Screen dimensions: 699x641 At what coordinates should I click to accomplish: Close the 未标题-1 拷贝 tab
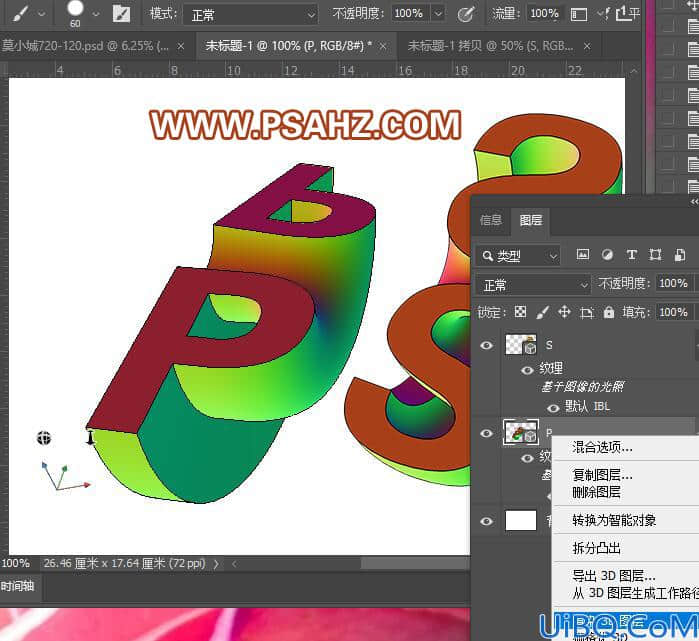point(587,46)
